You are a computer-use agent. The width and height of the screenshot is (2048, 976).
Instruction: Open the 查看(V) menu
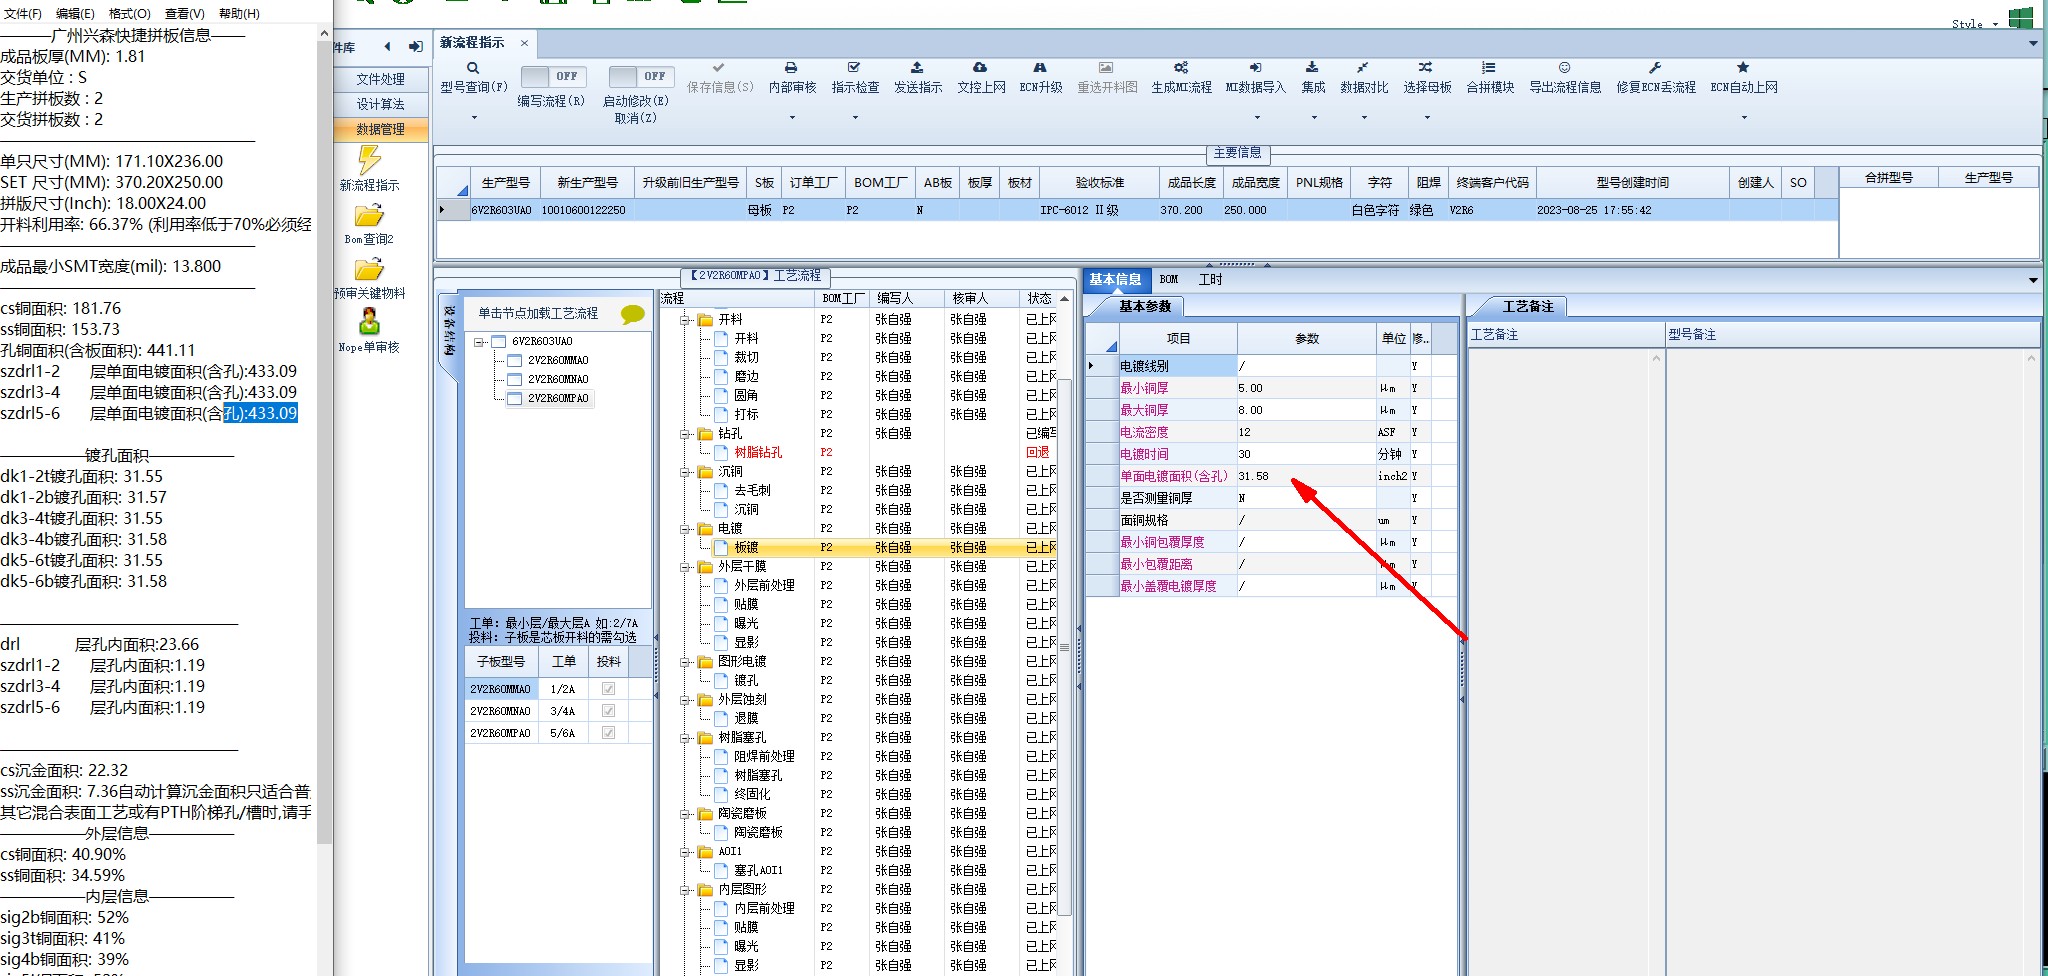[x=184, y=13]
